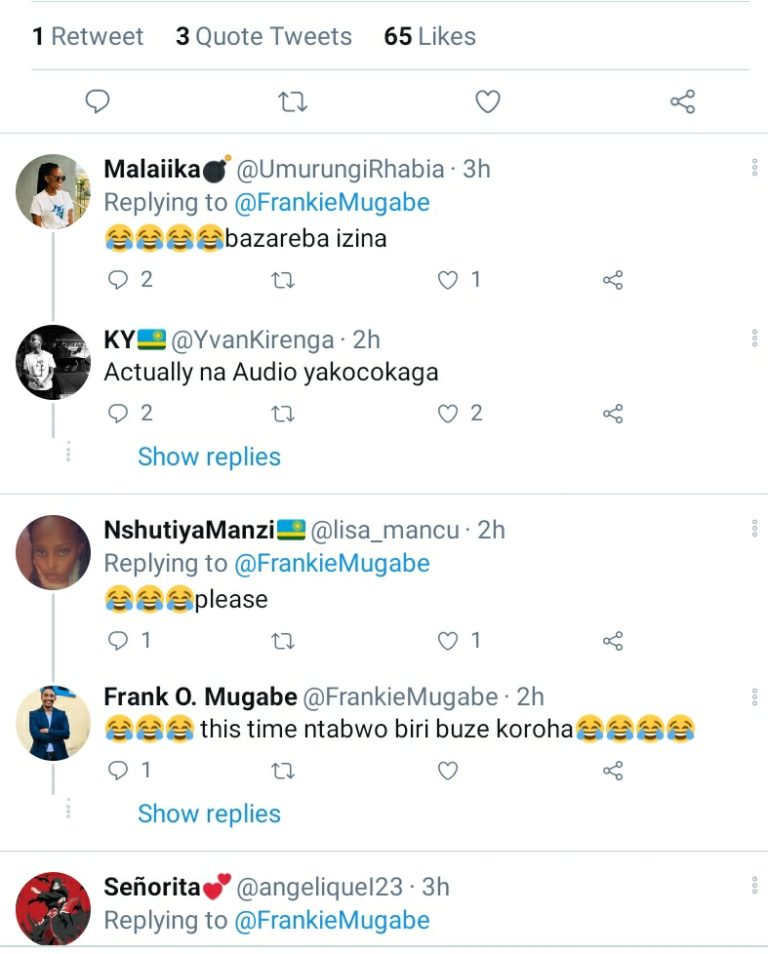Screen dimensions: 768x954
Task: View the 3 Quote Tweets list
Action: pos(264,37)
